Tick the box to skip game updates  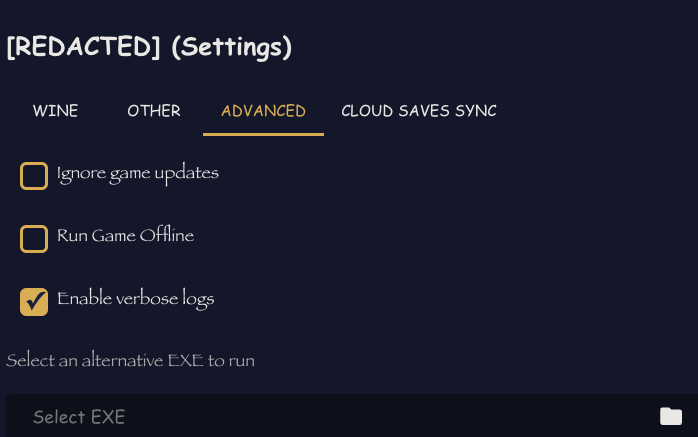click(34, 176)
